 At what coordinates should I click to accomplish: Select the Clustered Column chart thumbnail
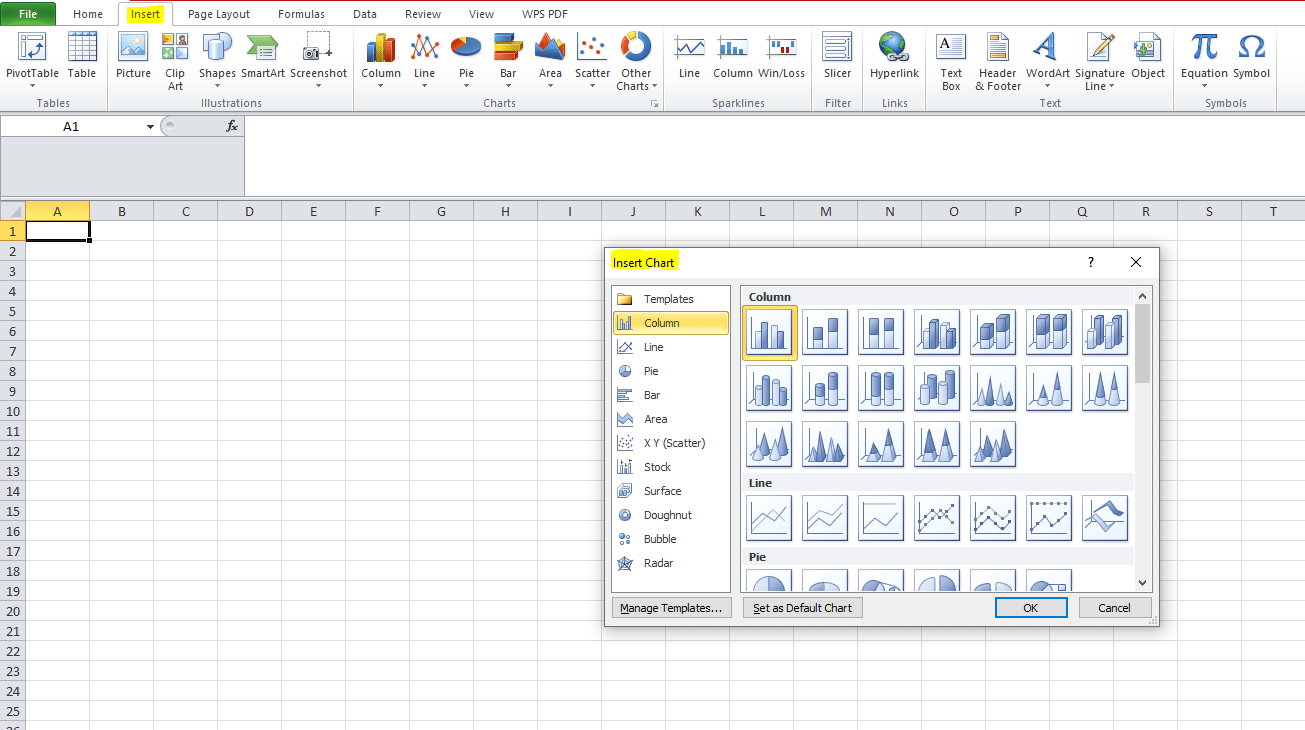(769, 332)
